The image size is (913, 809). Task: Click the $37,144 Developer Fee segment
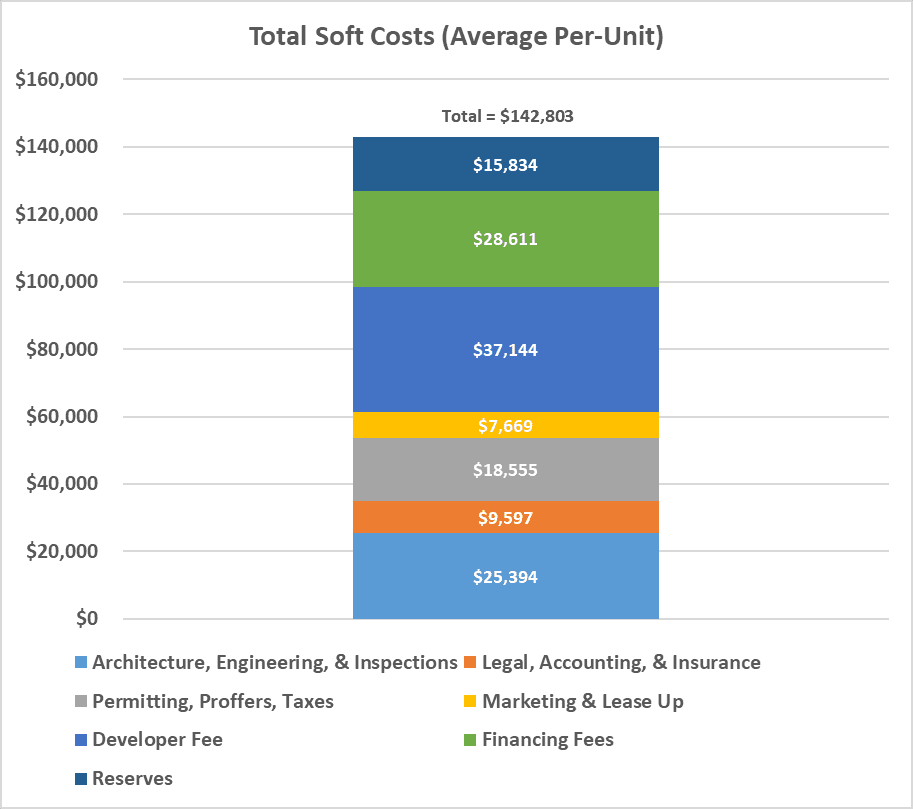click(x=505, y=349)
